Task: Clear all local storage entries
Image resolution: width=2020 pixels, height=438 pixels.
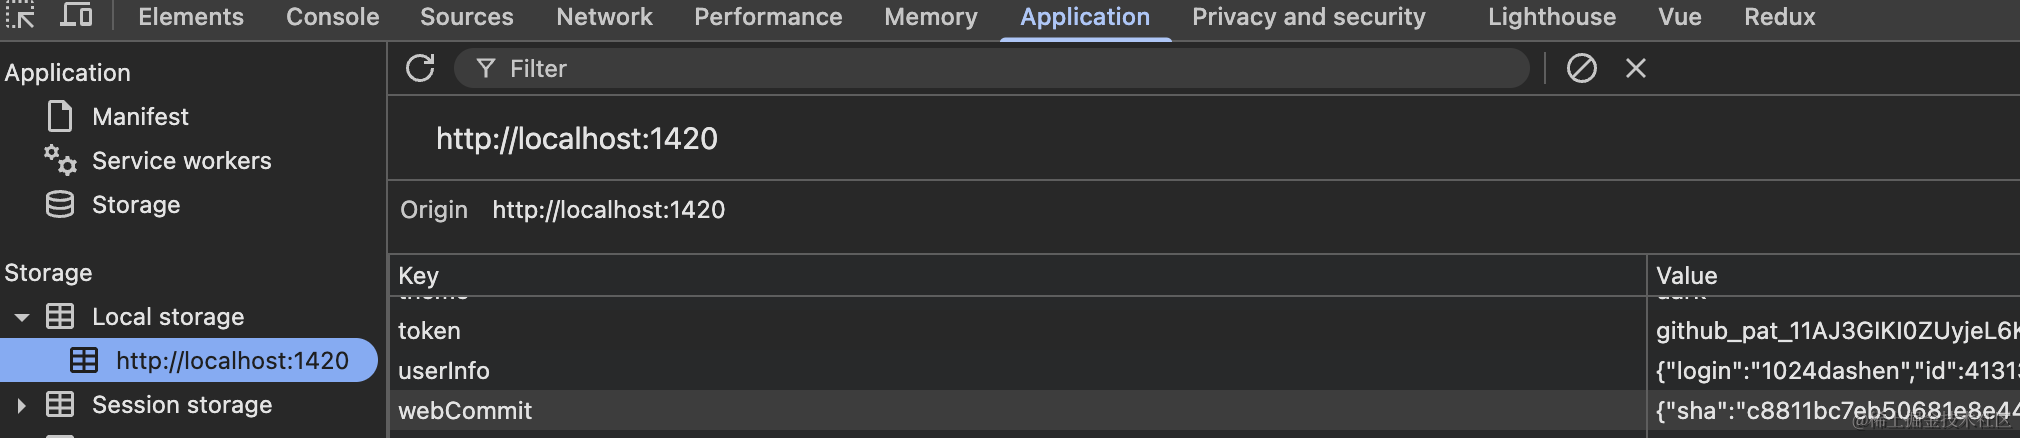Action: pyautogui.click(x=1581, y=68)
